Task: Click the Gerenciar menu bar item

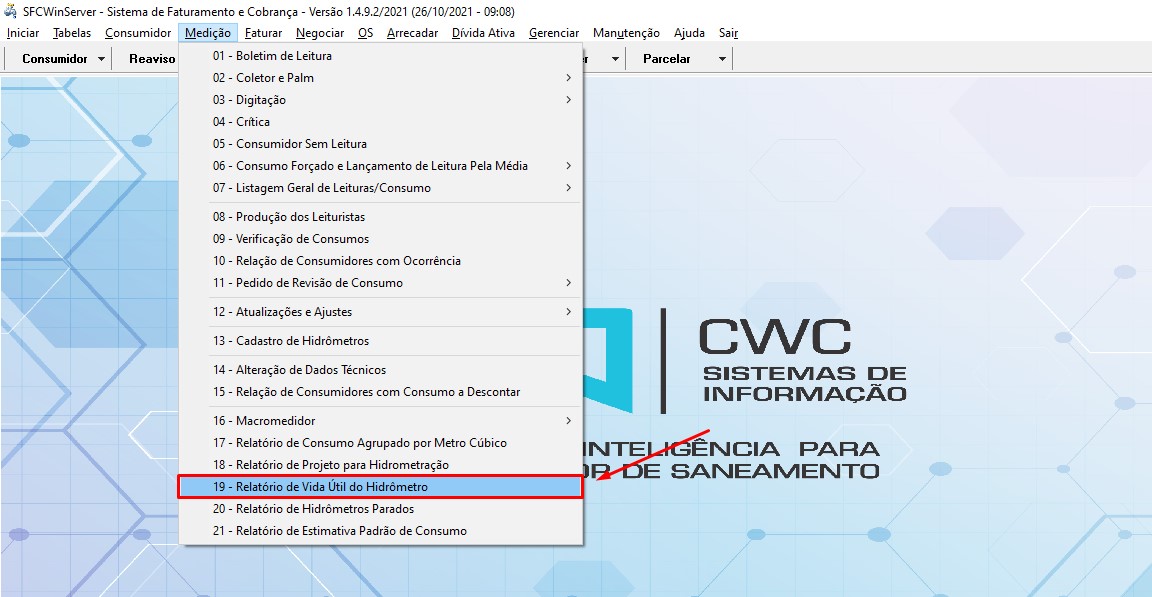Action: [x=554, y=33]
